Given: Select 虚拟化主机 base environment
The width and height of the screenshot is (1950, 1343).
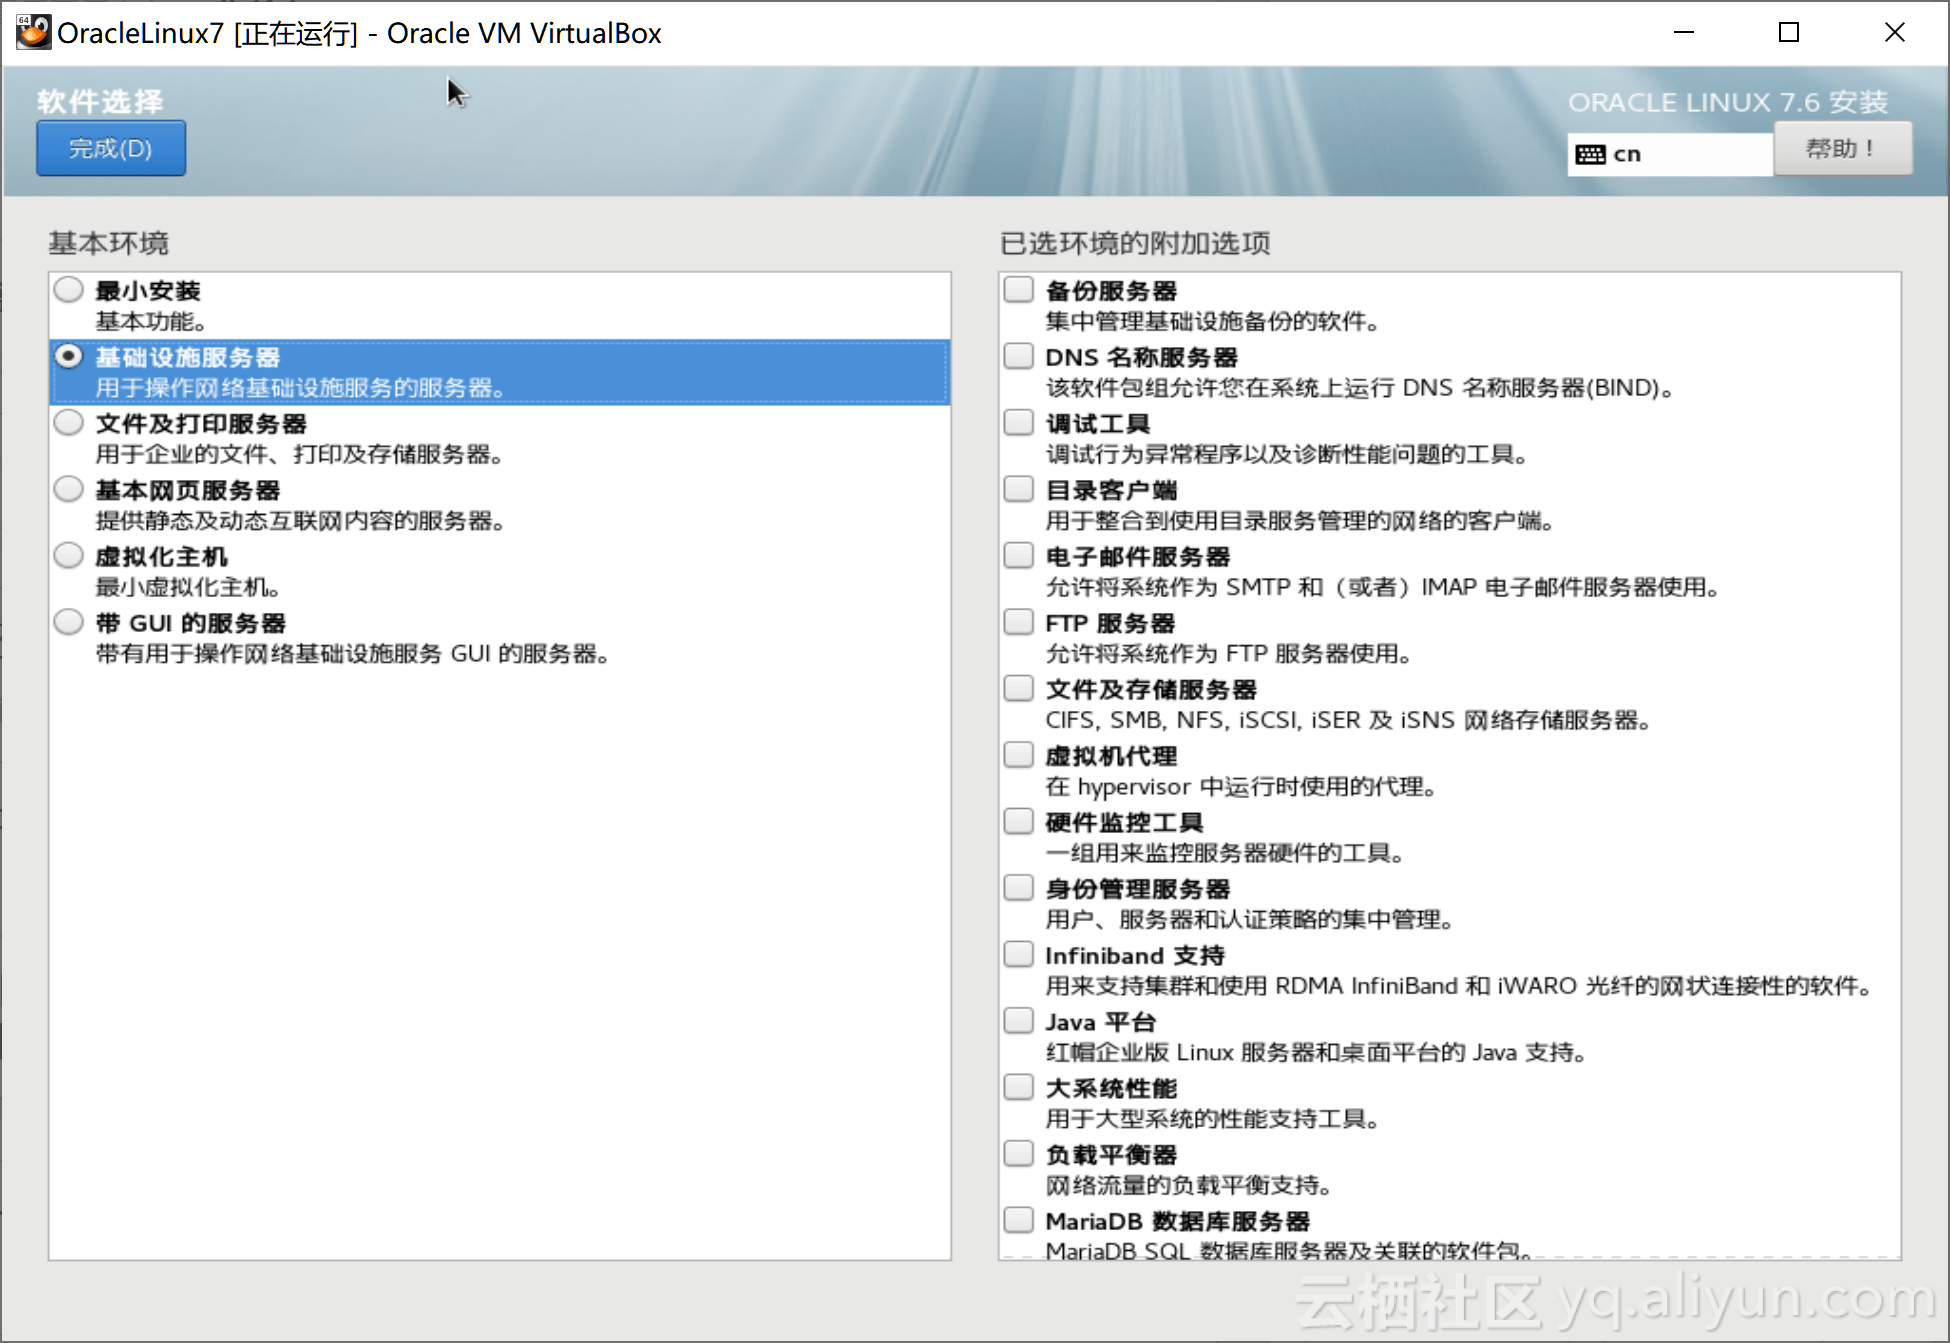Looking at the screenshot, I should 69,556.
